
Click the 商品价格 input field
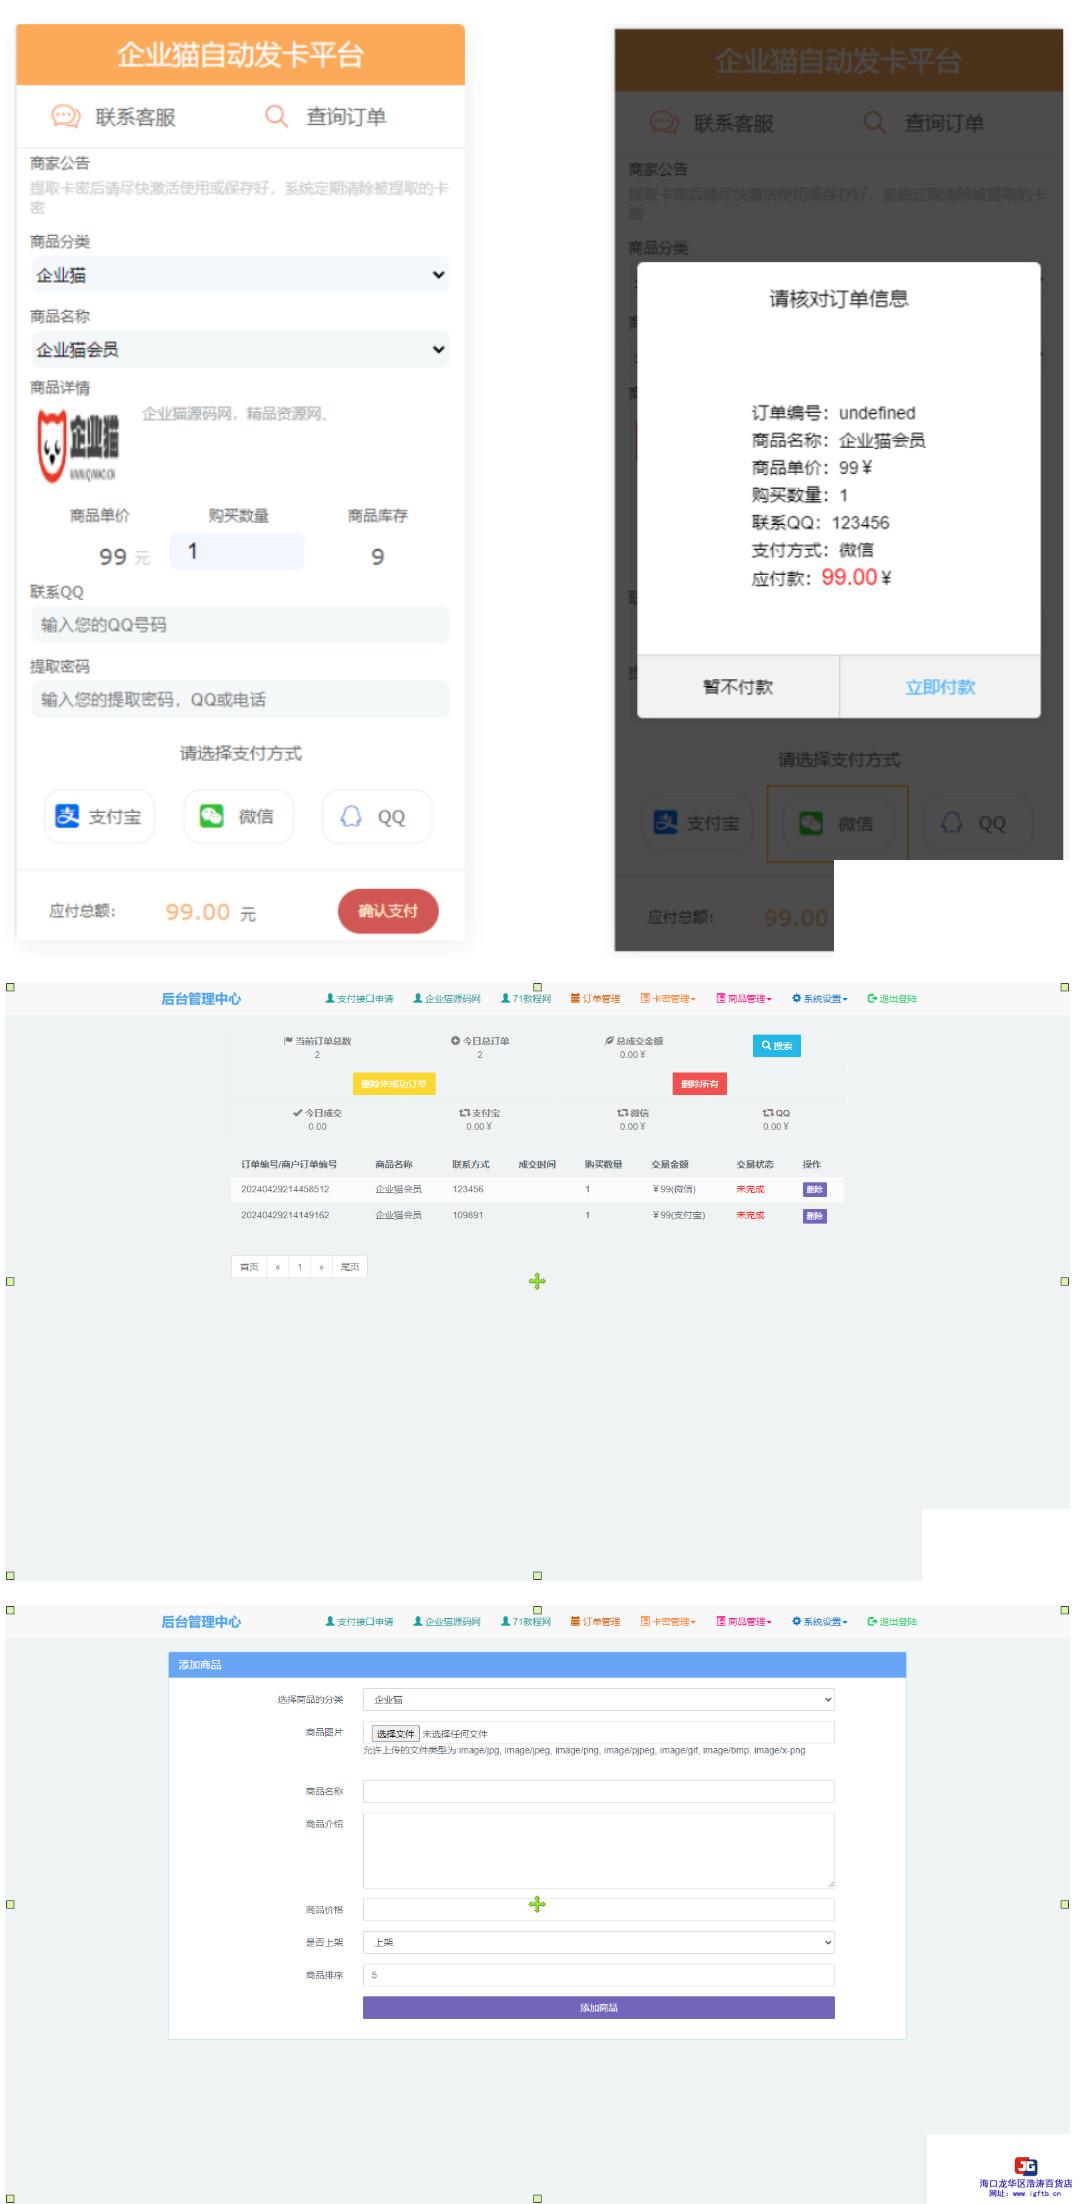pyautogui.click(x=599, y=1910)
